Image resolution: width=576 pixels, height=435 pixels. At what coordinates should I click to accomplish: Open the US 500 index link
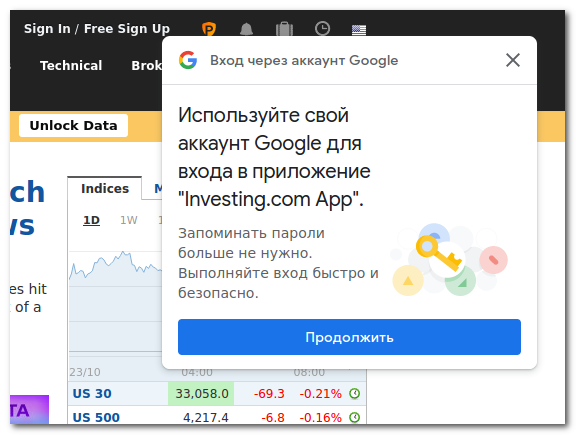[96, 417]
